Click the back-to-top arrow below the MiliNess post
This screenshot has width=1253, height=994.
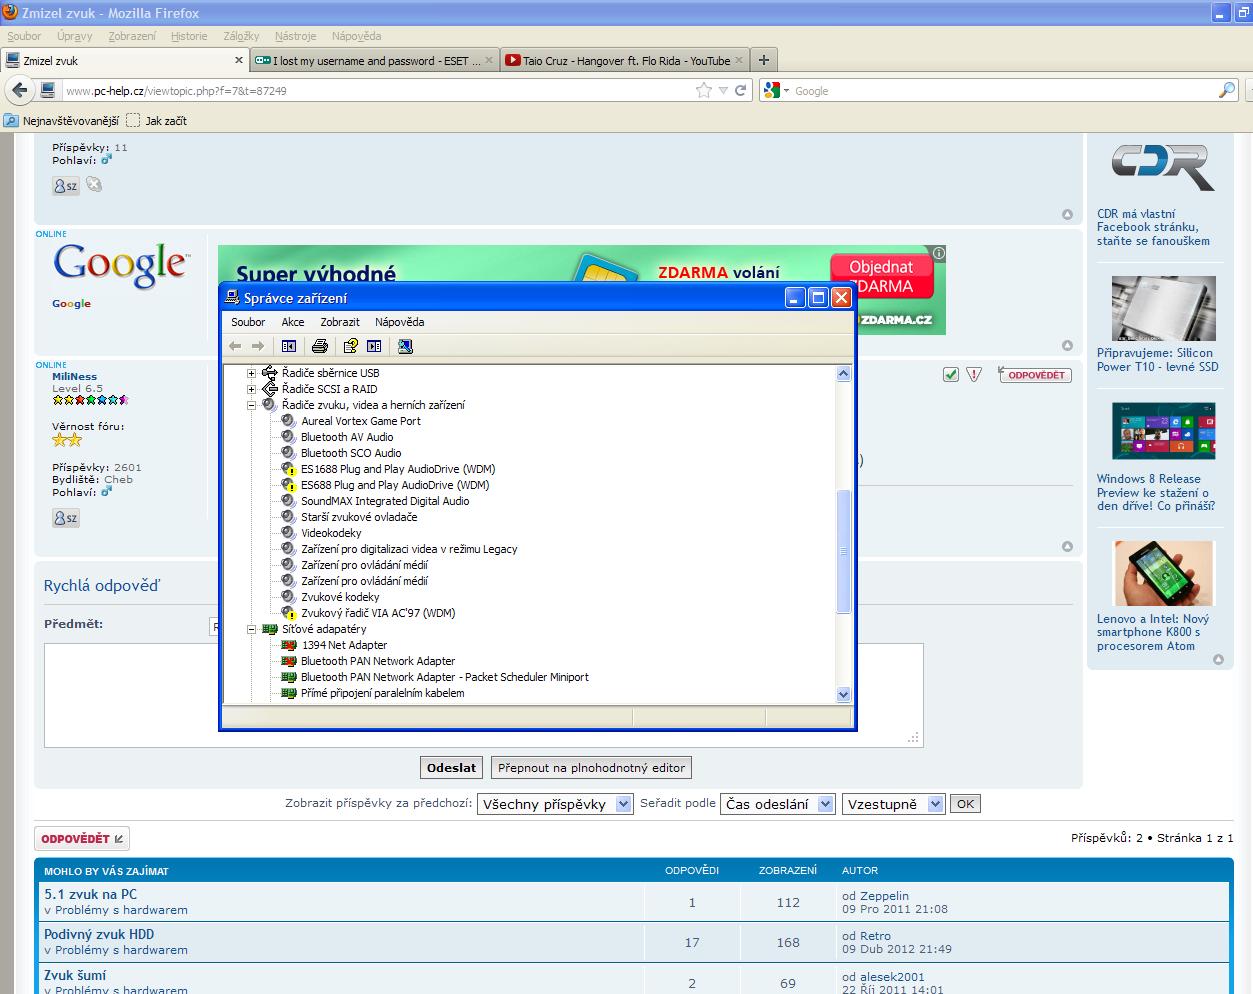coord(1067,547)
